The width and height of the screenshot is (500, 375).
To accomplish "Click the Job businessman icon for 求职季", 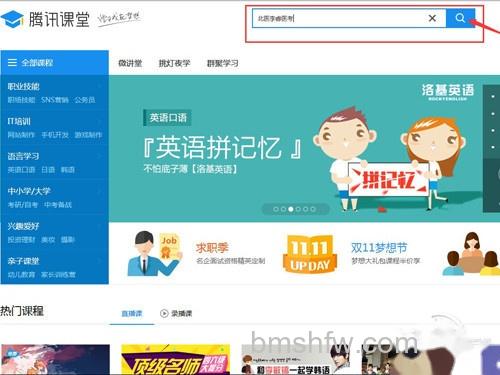I will (155, 254).
